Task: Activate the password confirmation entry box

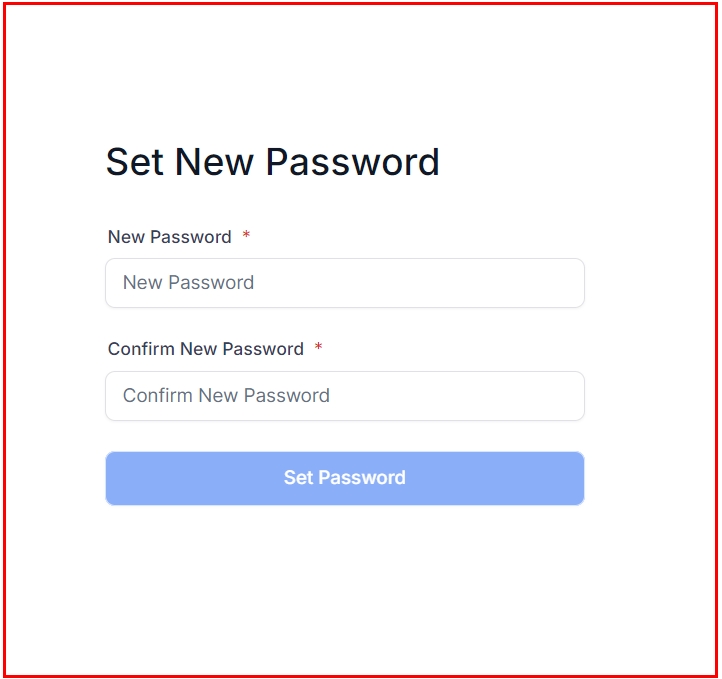Action: (x=344, y=396)
